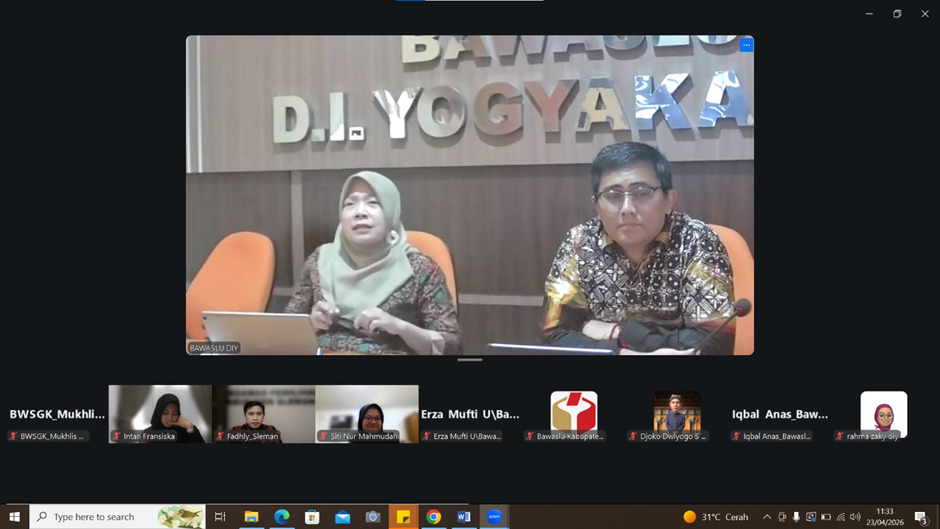This screenshot has height=529, width=940.
Task: Open the notification center with 3 notifications
Action: (921, 517)
